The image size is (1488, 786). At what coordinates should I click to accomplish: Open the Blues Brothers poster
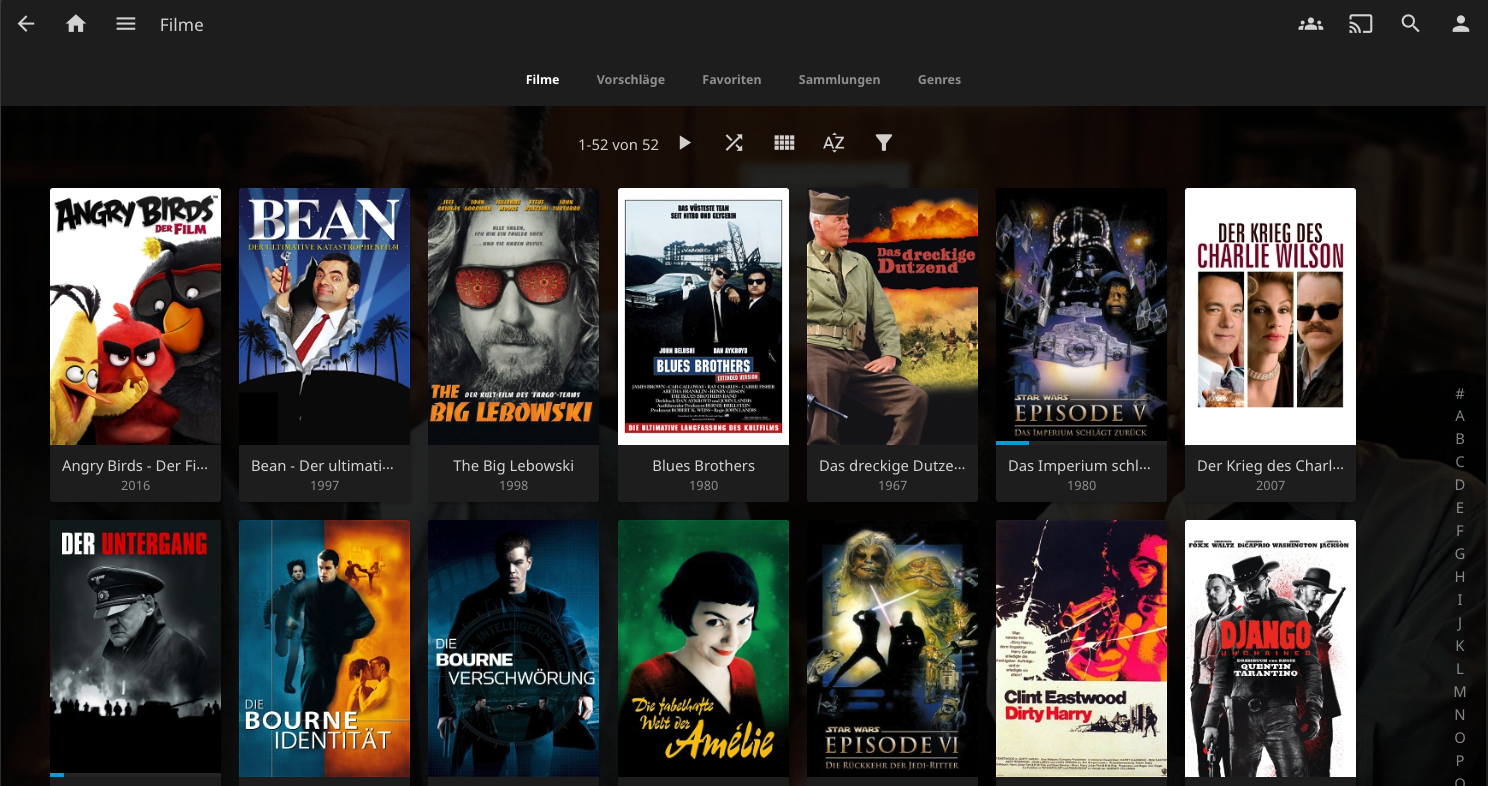click(x=703, y=316)
